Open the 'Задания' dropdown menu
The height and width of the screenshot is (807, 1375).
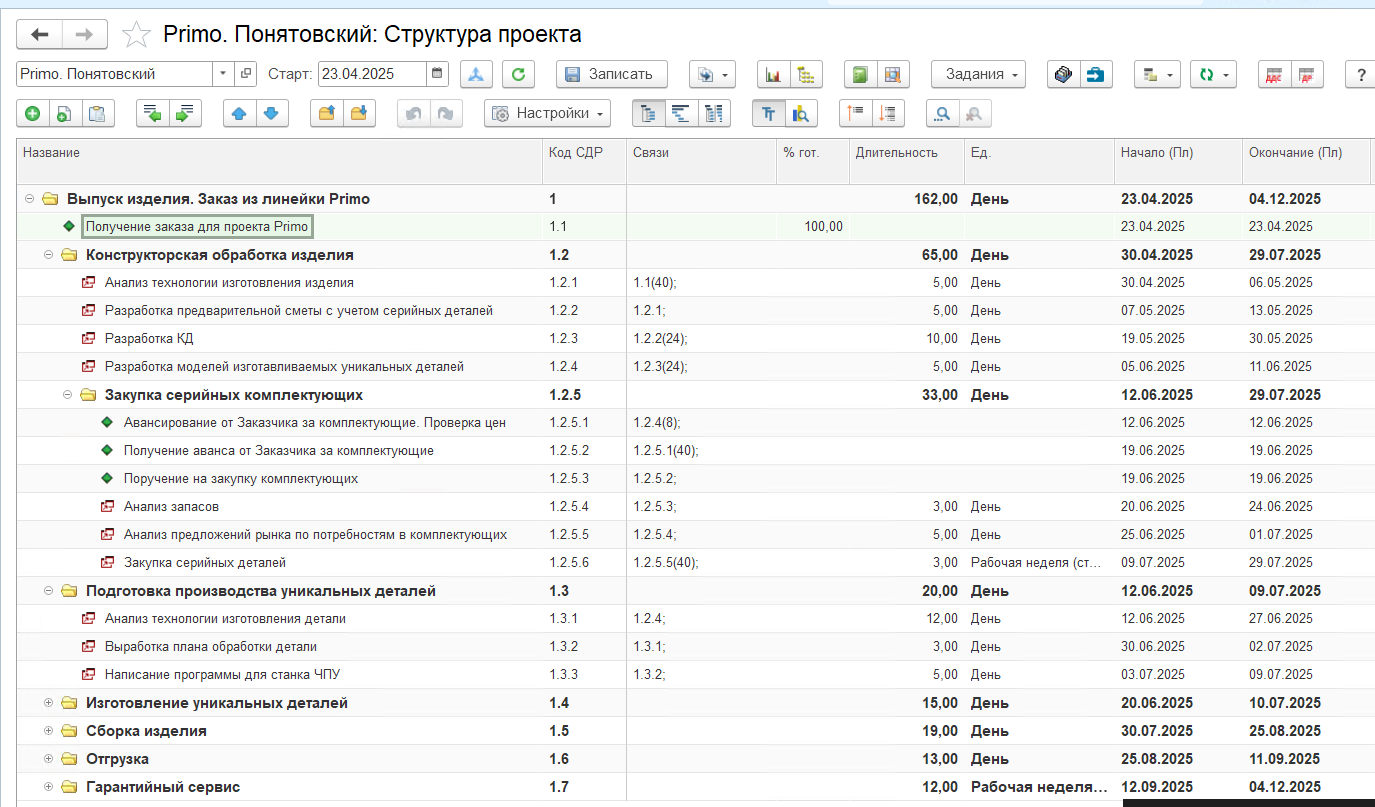tap(979, 74)
